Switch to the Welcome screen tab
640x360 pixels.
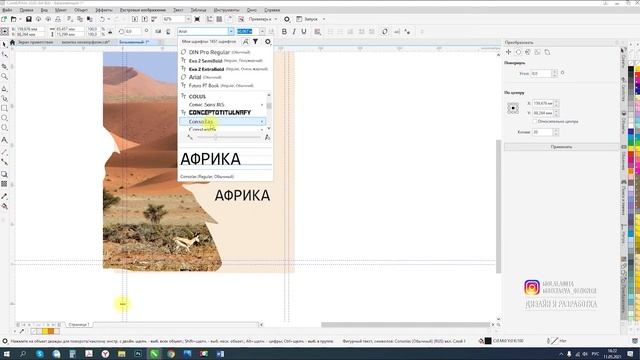[x=35, y=42]
